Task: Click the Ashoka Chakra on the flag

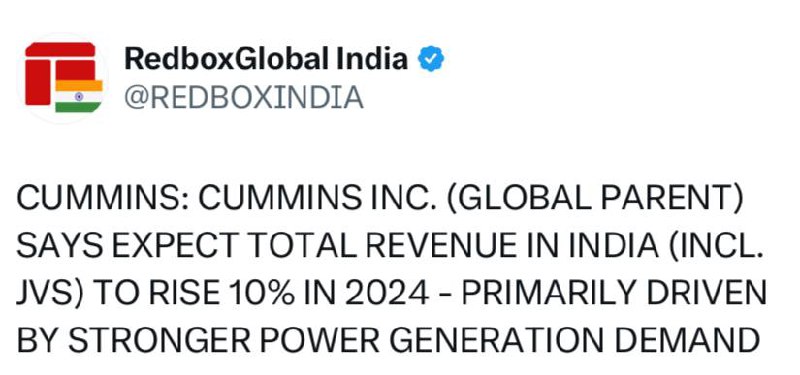Action: tap(79, 96)
